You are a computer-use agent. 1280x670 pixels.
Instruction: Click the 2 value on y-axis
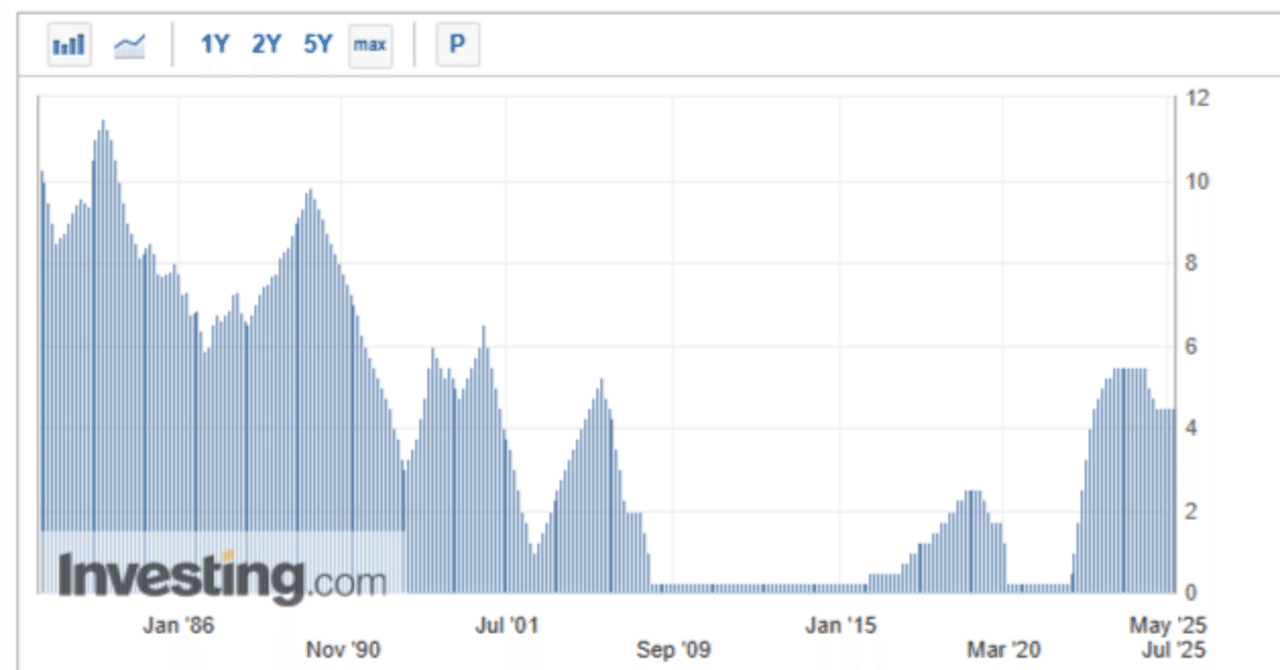click(x=1192, y=512)
